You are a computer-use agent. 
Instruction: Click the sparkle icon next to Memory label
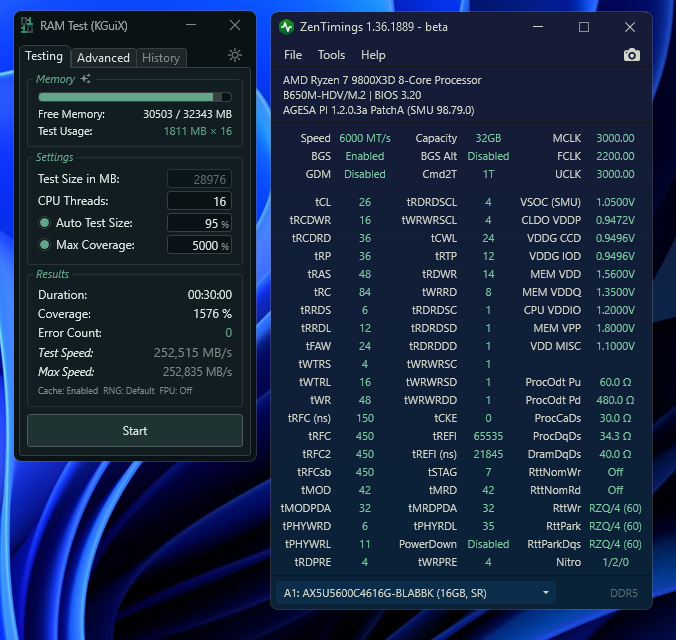[86, 78]
